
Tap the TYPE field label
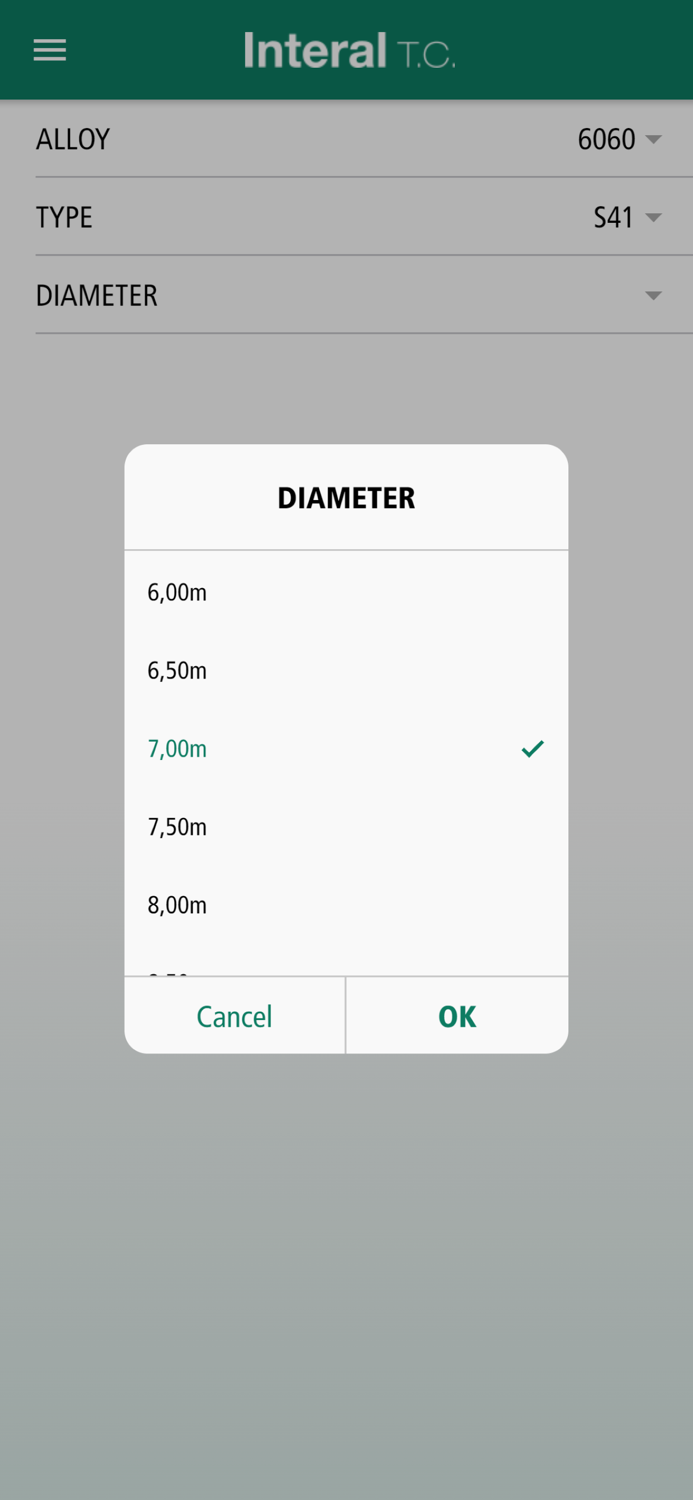pos(64,217)
